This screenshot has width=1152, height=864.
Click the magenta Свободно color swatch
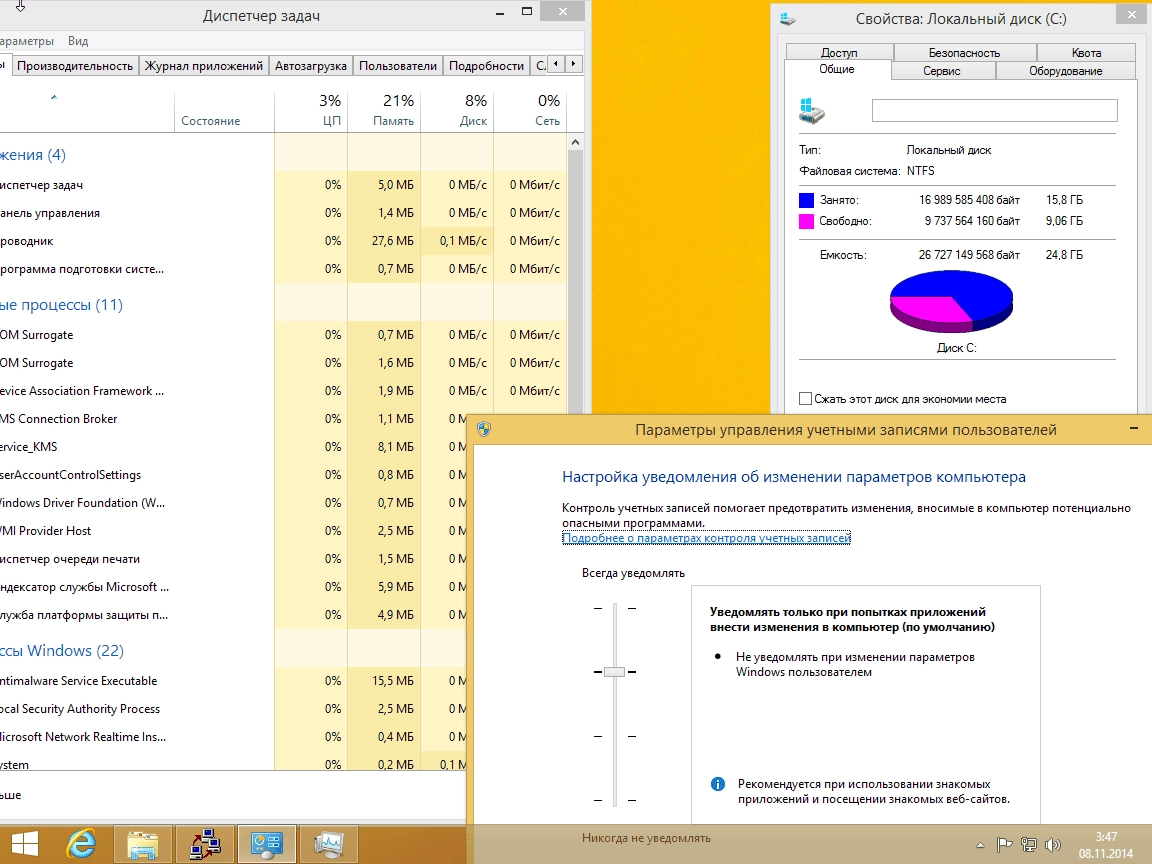pyautogui.click(x=806, y=221)
